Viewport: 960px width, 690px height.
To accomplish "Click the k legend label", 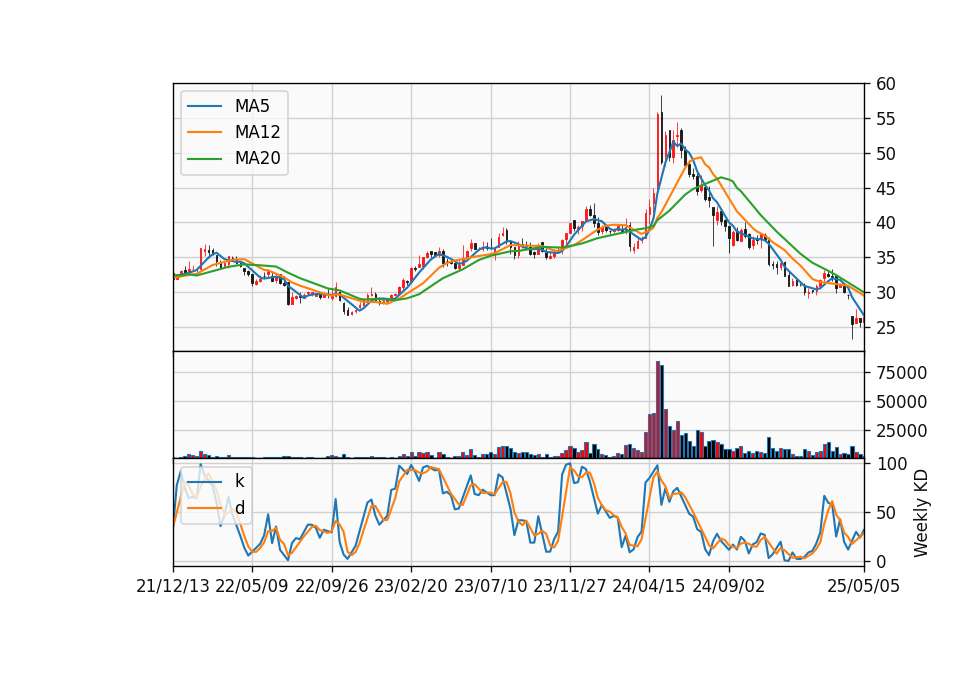I will tap(239, 481).
